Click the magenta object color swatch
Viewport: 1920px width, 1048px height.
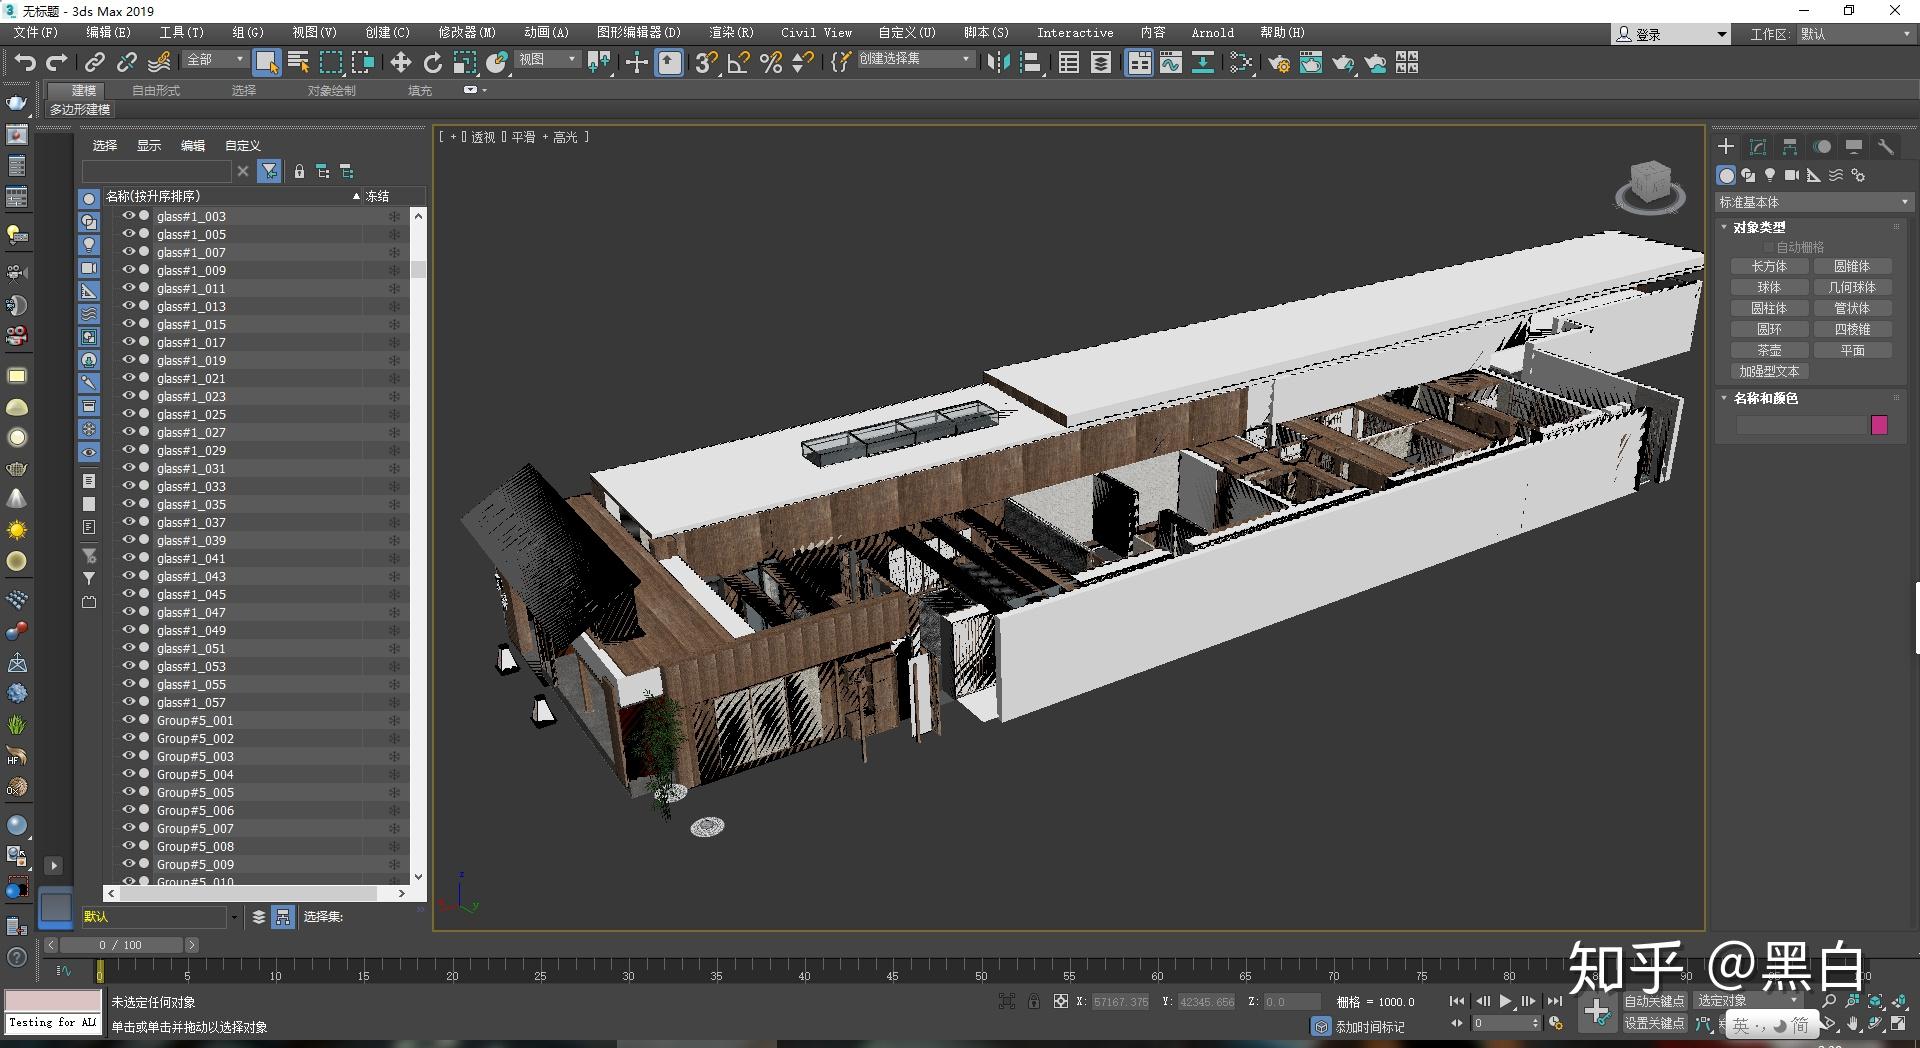[x=1879, y=425]
